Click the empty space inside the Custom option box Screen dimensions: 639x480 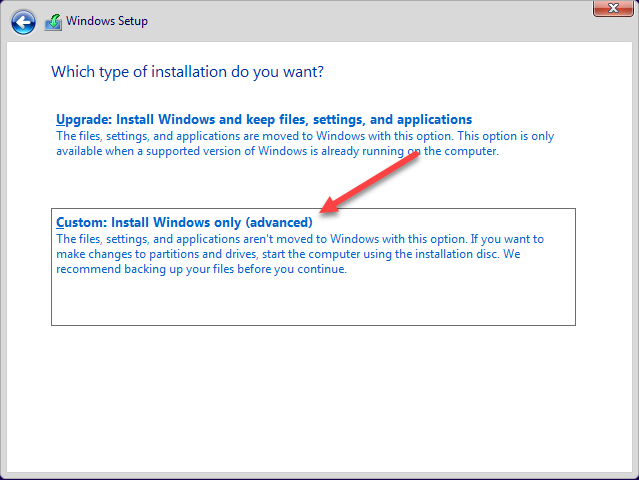pyautogui.click(x=310, y=301)
